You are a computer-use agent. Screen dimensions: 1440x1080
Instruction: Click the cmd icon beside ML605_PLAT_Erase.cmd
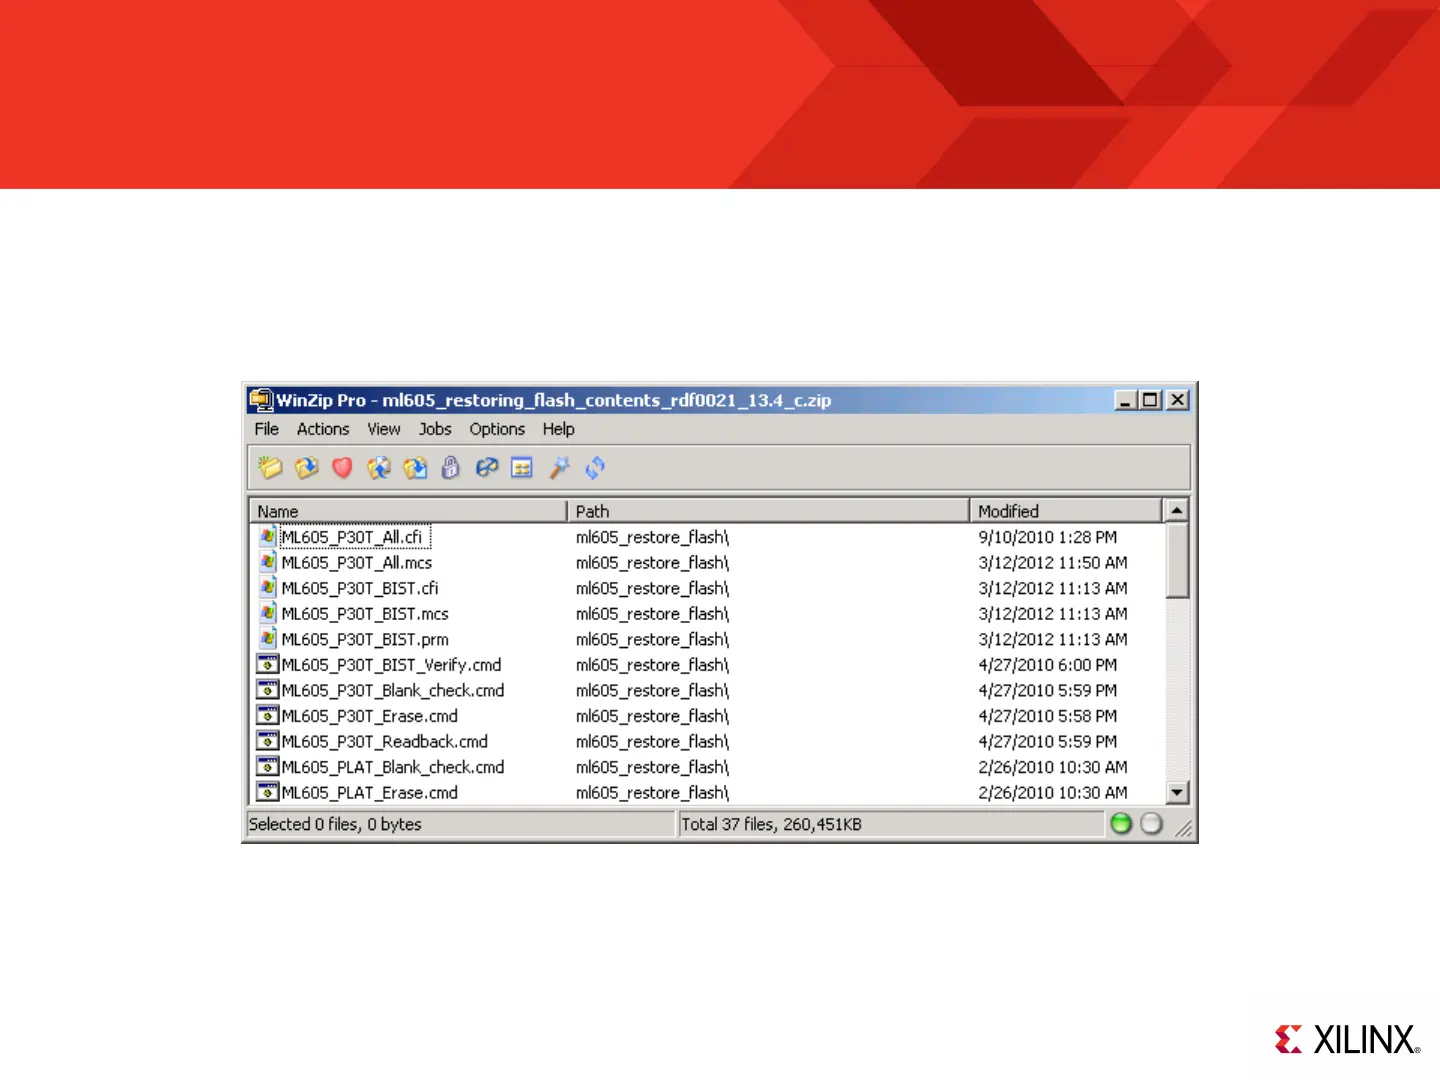pyautogui.click(x=267, y=792)
